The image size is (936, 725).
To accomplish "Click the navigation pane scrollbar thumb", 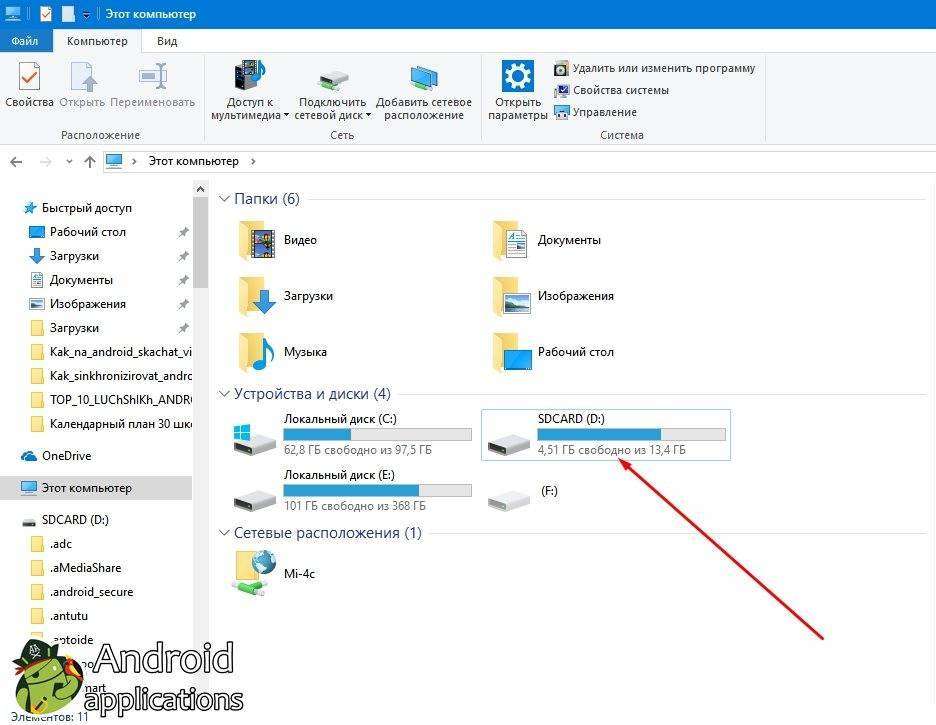I will (x=201, y=242).
